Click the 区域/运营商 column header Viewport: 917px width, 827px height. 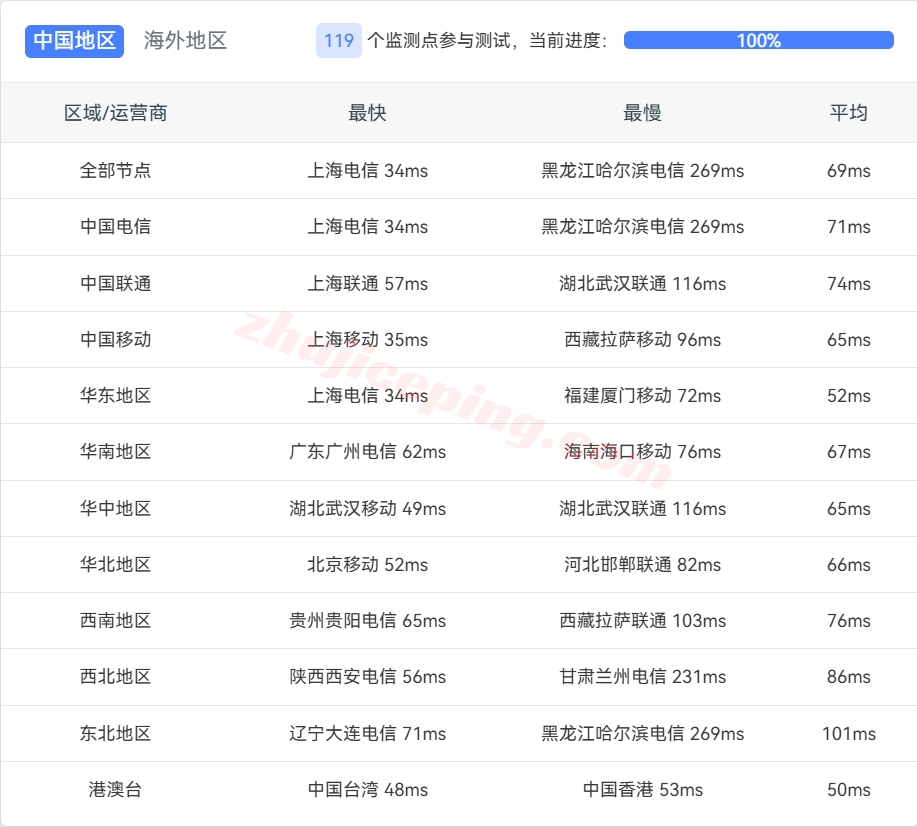point(116,113)
